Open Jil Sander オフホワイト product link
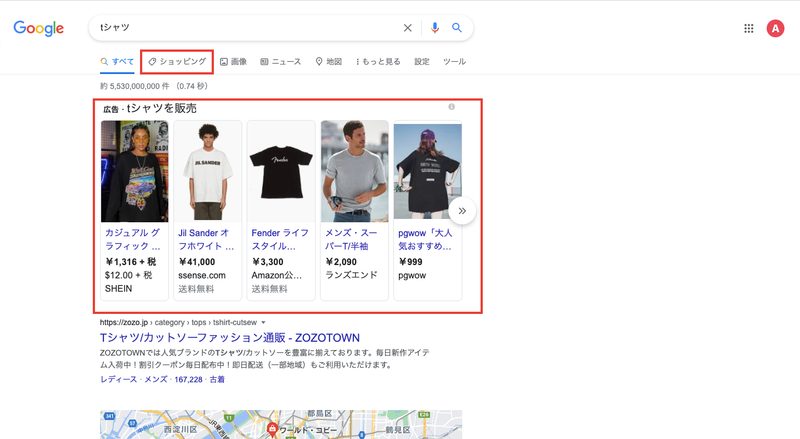 tap(206, 239)
